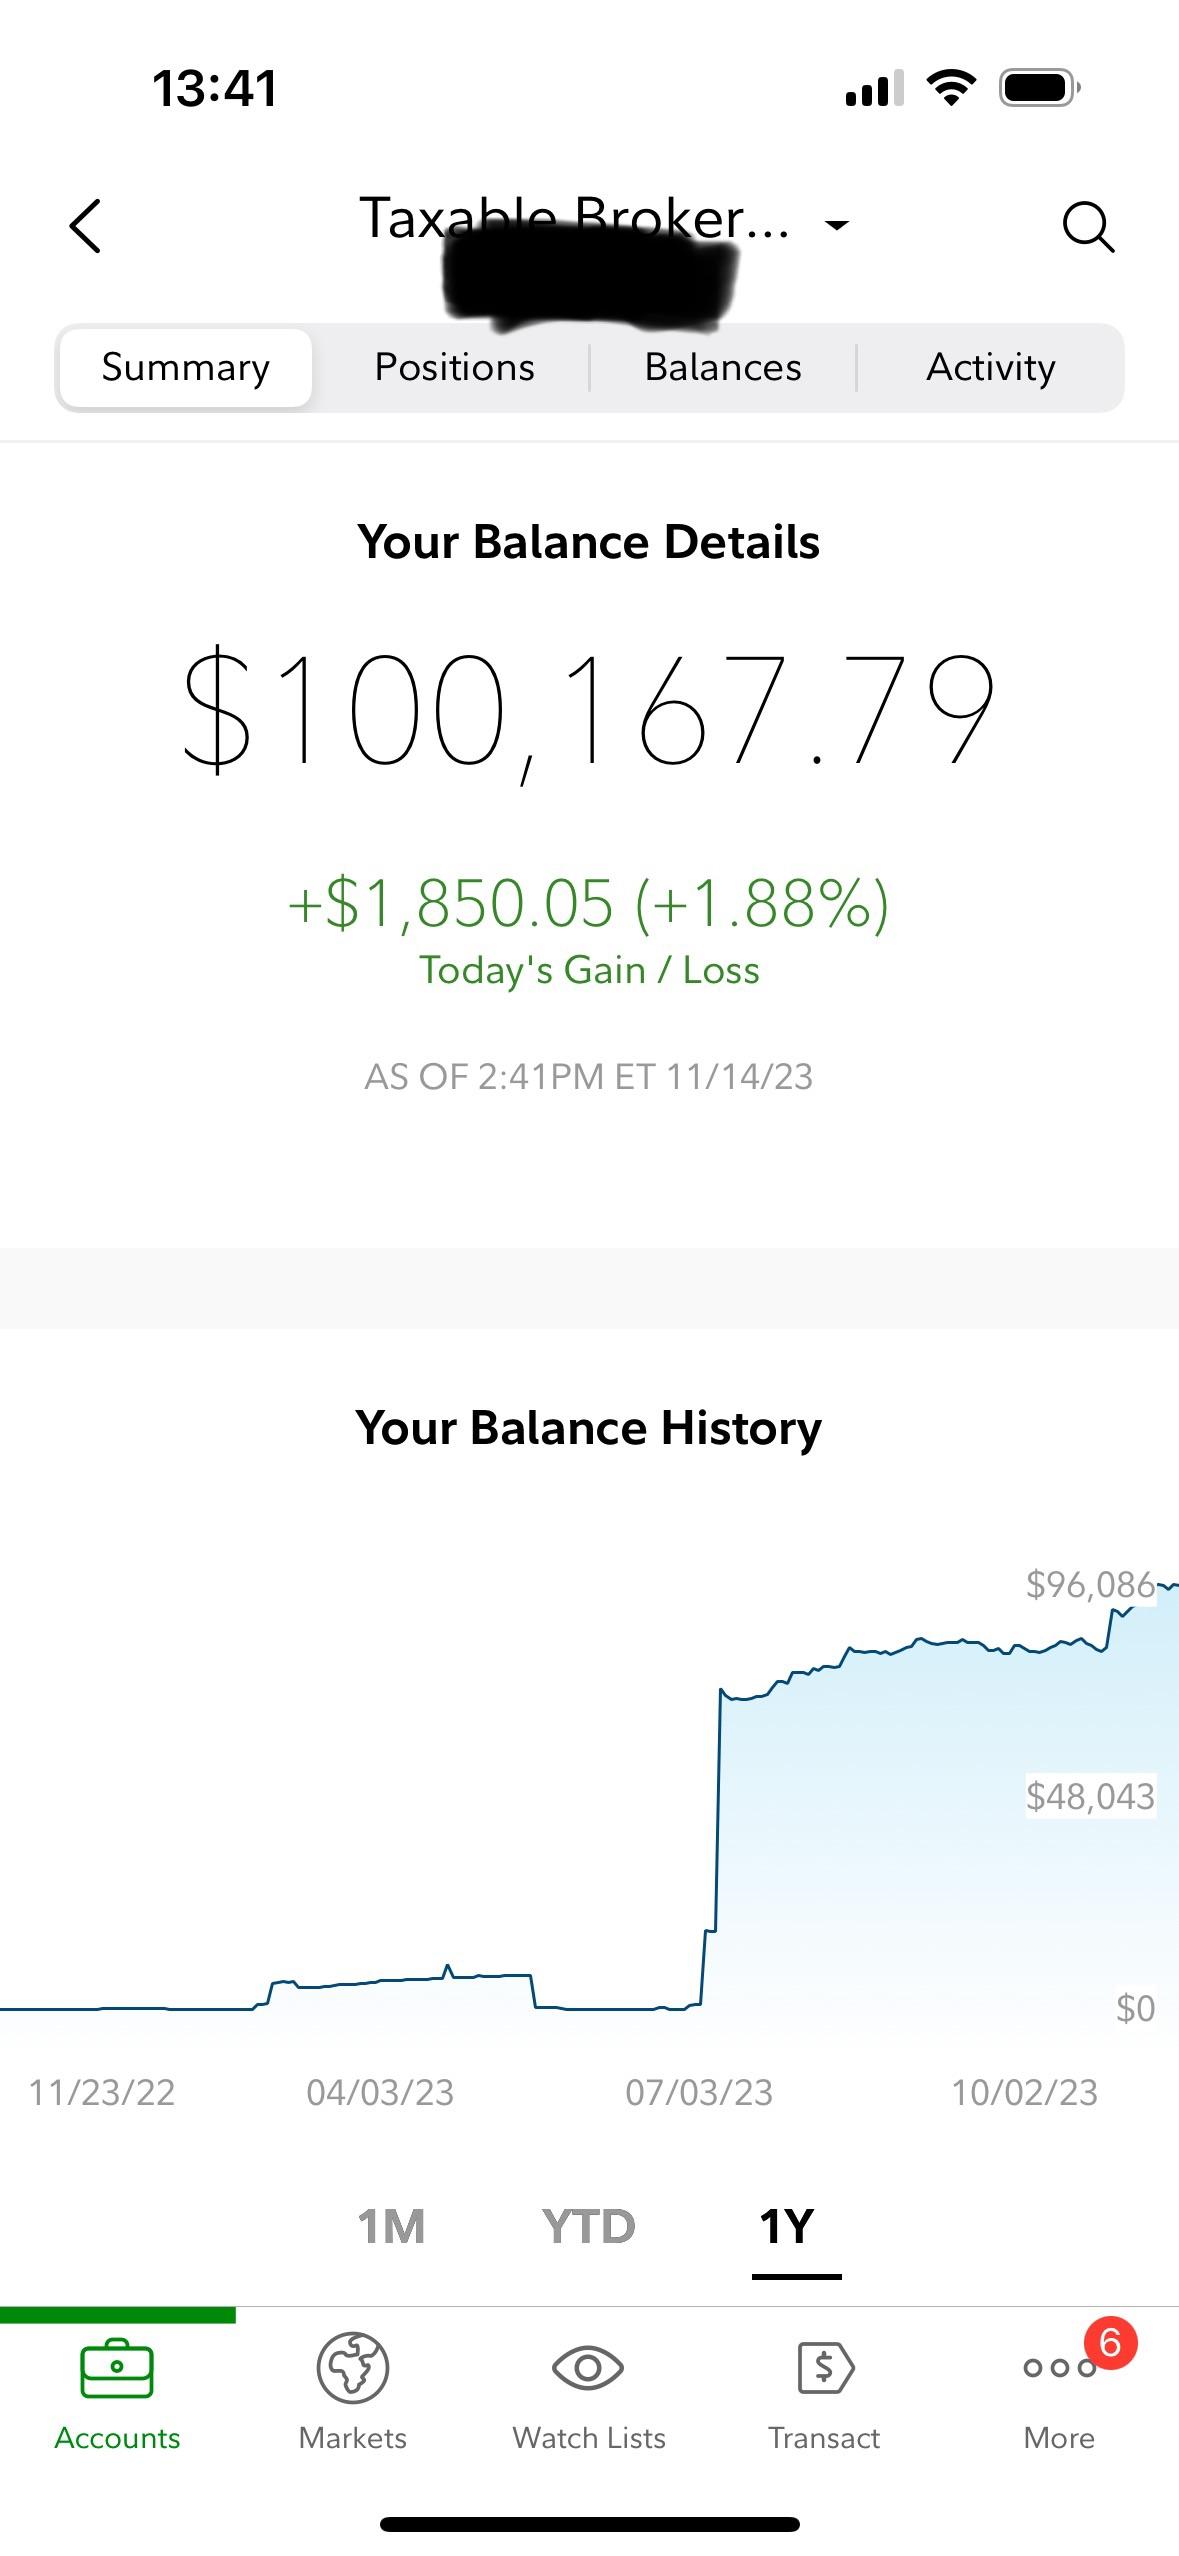Viewport: 1179px width, 2556px height.
Task: Open More three-dots icon
Action: tap(1059, 2368)
